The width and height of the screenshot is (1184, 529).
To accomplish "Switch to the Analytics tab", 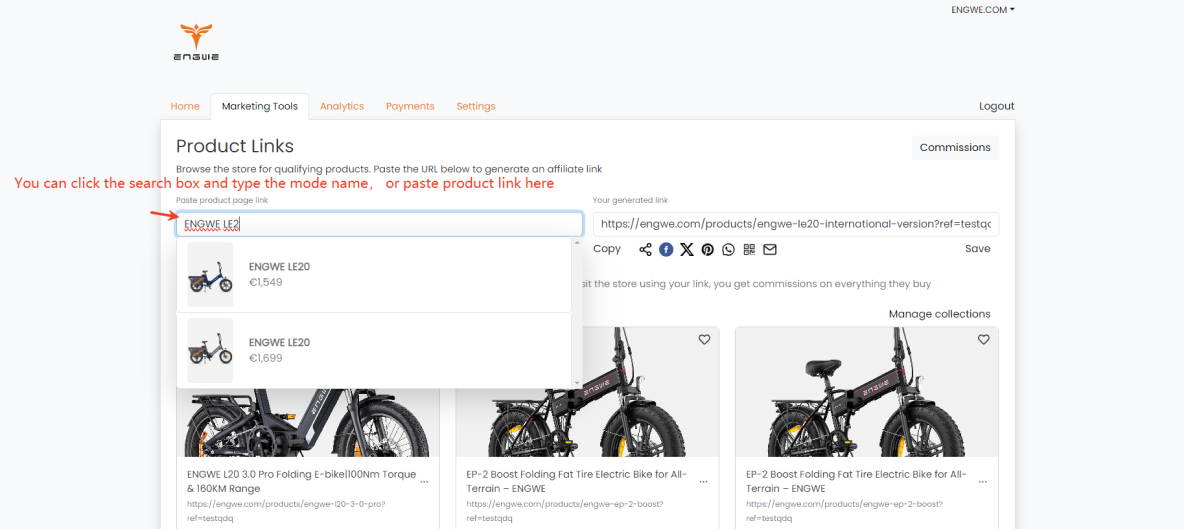I will [x=342, y=106].
